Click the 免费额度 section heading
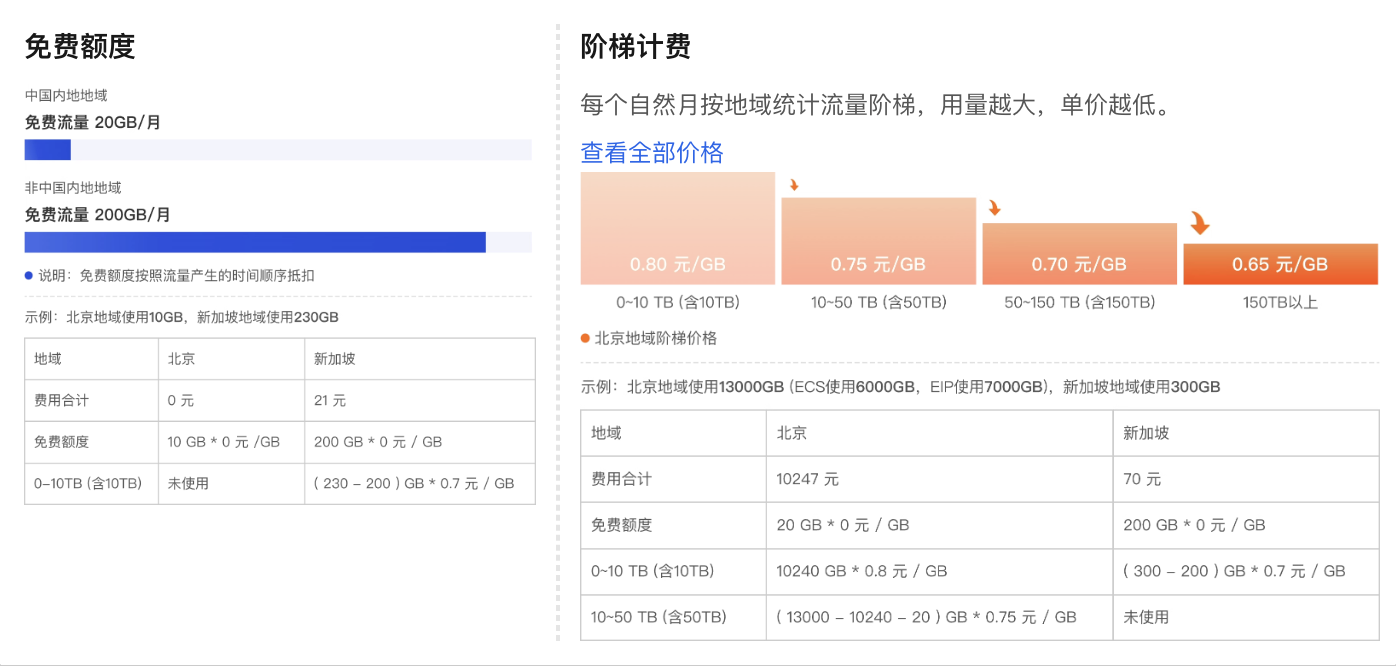Screen dimensions: 1396x666 (x=80, y=46)
